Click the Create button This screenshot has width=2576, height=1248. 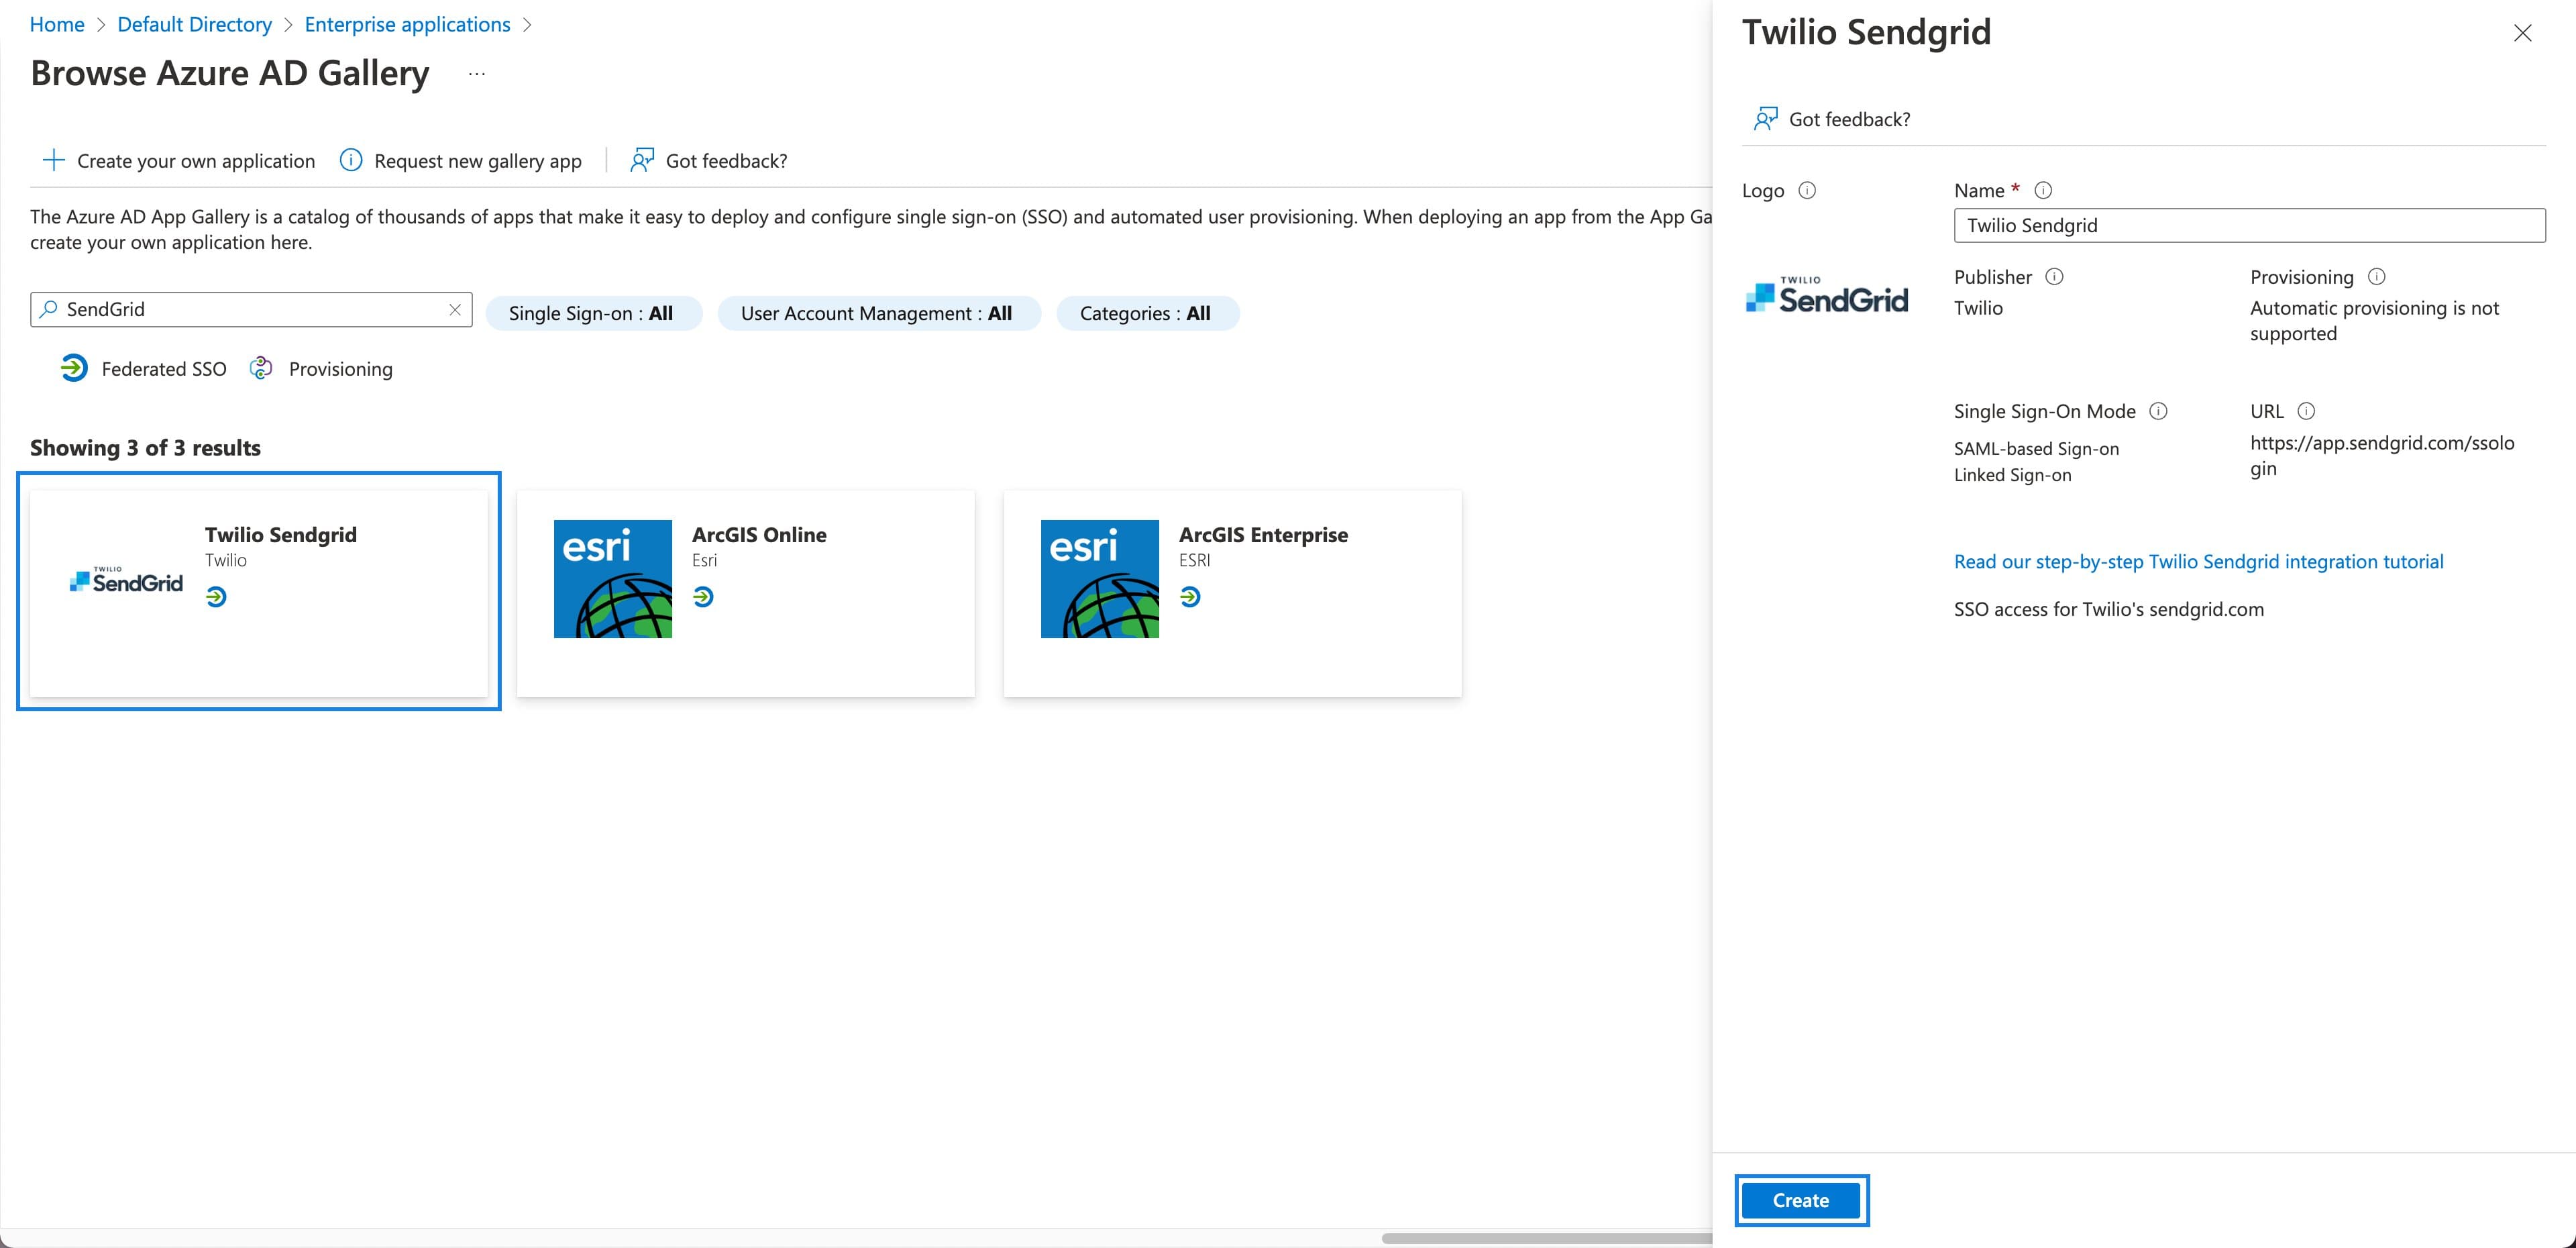point(1800,1200)
